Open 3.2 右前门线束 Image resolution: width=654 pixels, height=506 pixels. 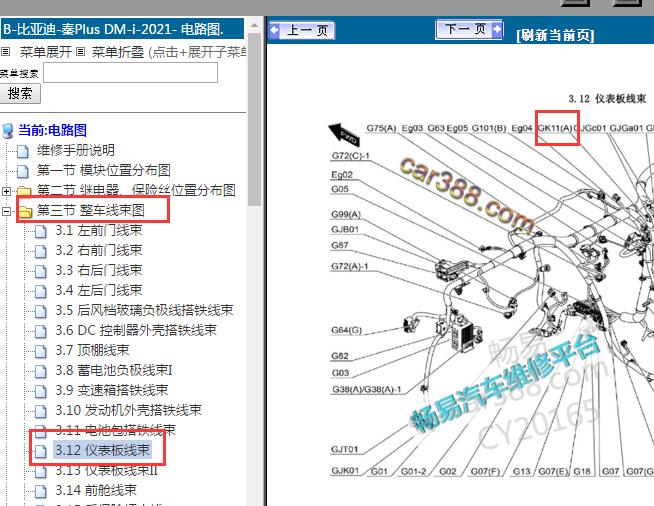pyautogui.click(x=99, y=250)
